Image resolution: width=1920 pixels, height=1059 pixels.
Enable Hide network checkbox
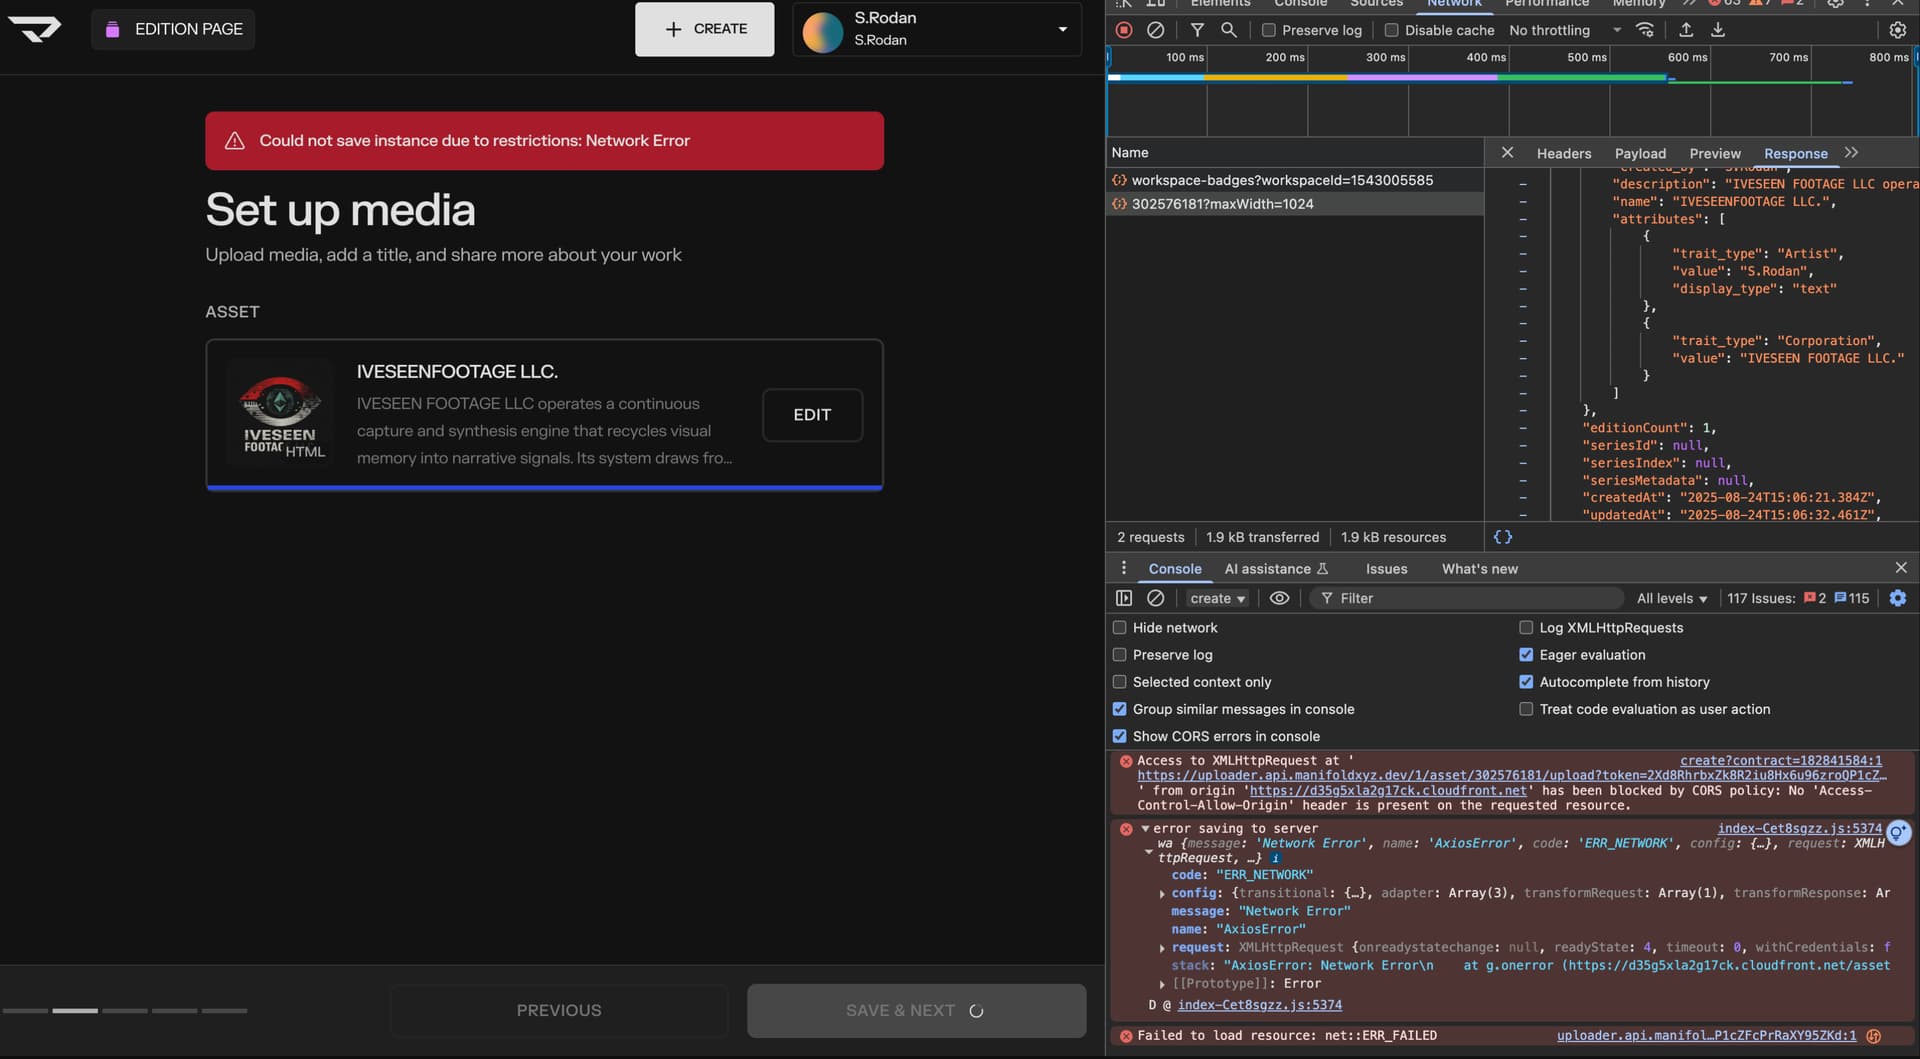[1120, 628]
